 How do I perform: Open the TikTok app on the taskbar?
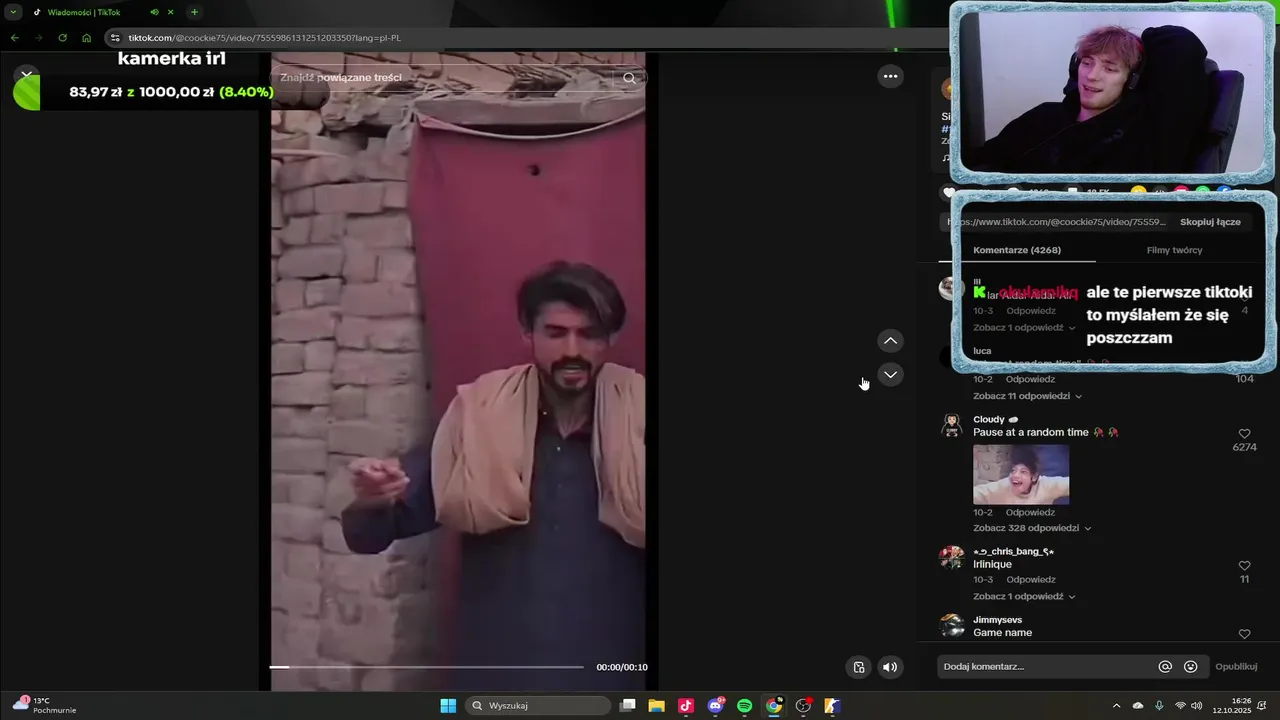click(685, 706)
